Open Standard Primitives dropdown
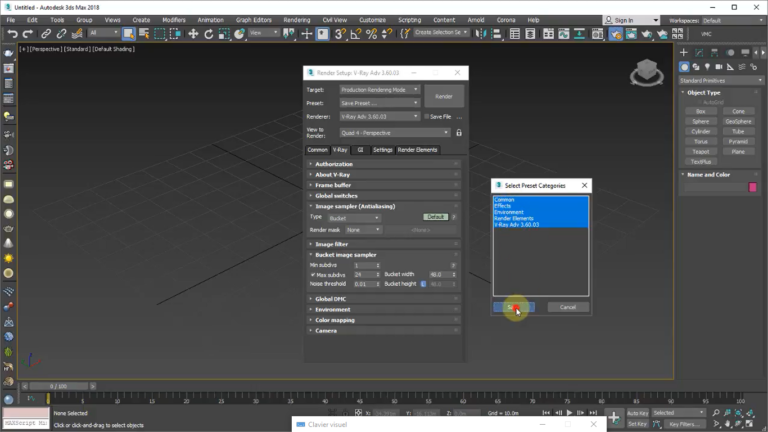This screenshot has width=768, height=432. point(720,81)
